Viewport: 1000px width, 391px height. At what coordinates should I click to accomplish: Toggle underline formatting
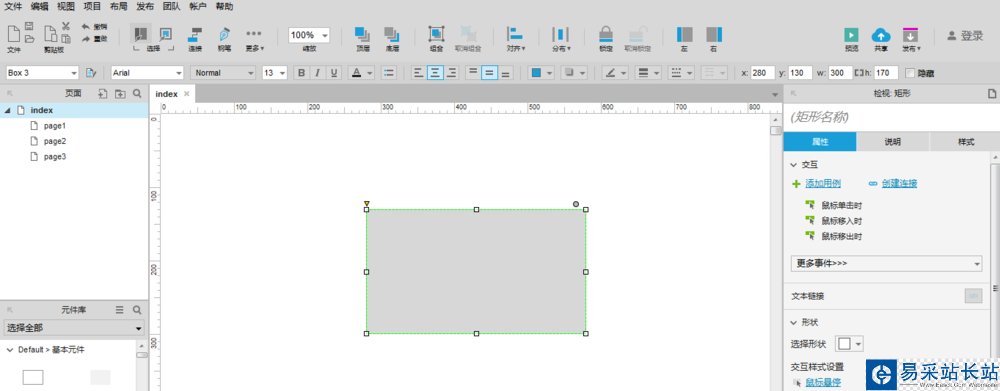(x=334, y=73)
